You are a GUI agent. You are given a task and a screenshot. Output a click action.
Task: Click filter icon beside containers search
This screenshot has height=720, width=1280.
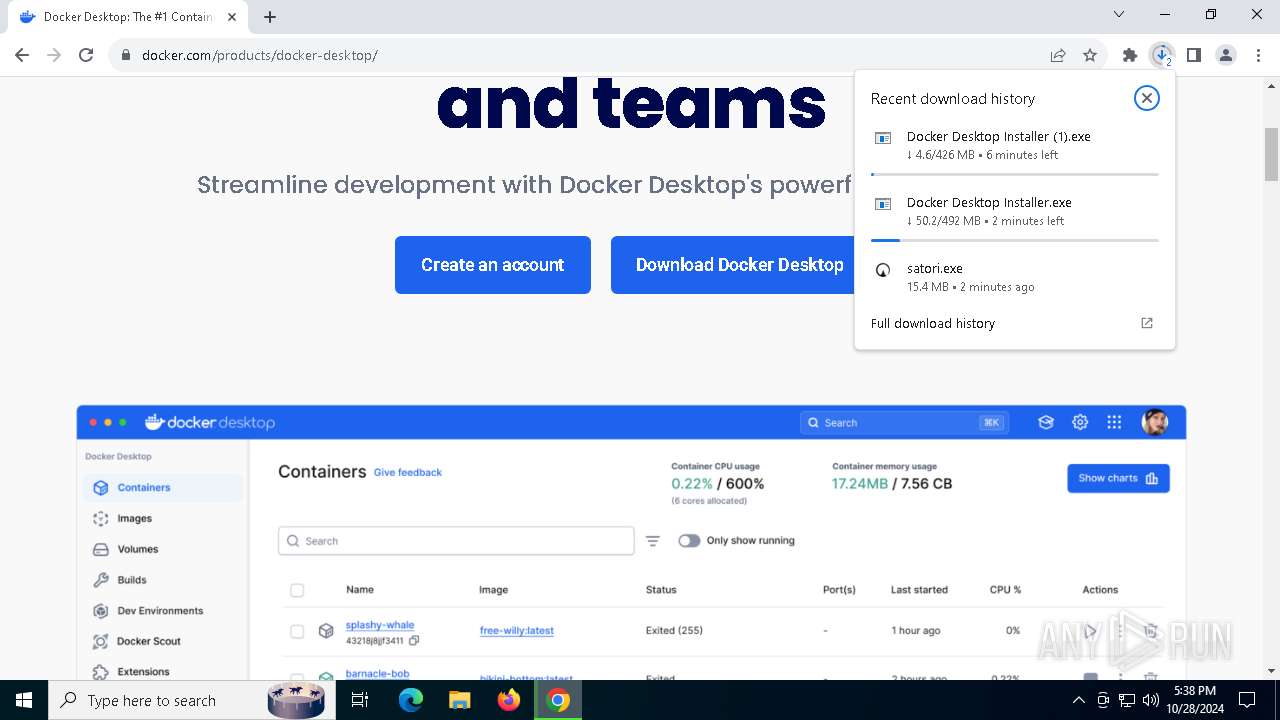pos(653,541)
